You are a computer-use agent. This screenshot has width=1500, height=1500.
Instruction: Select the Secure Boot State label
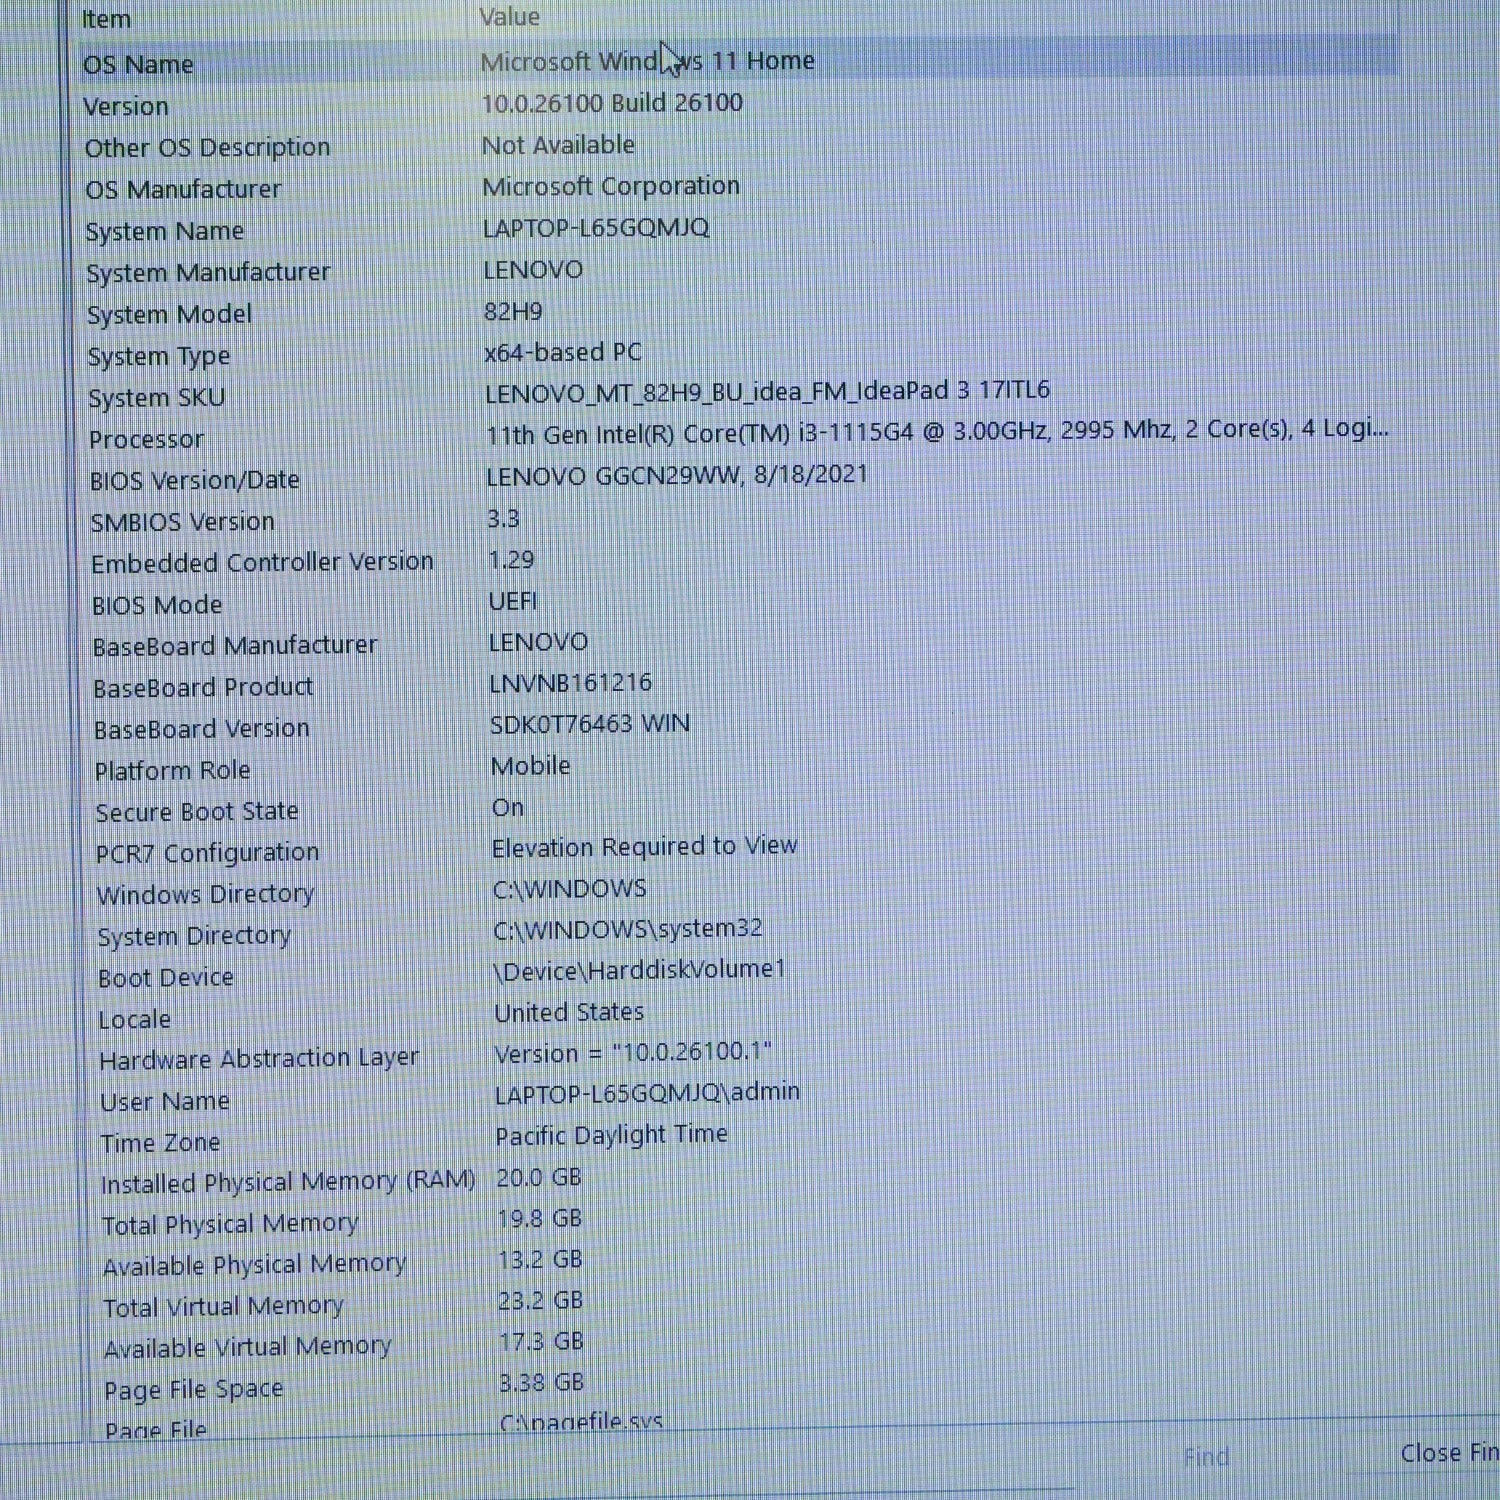pos(197,812)
